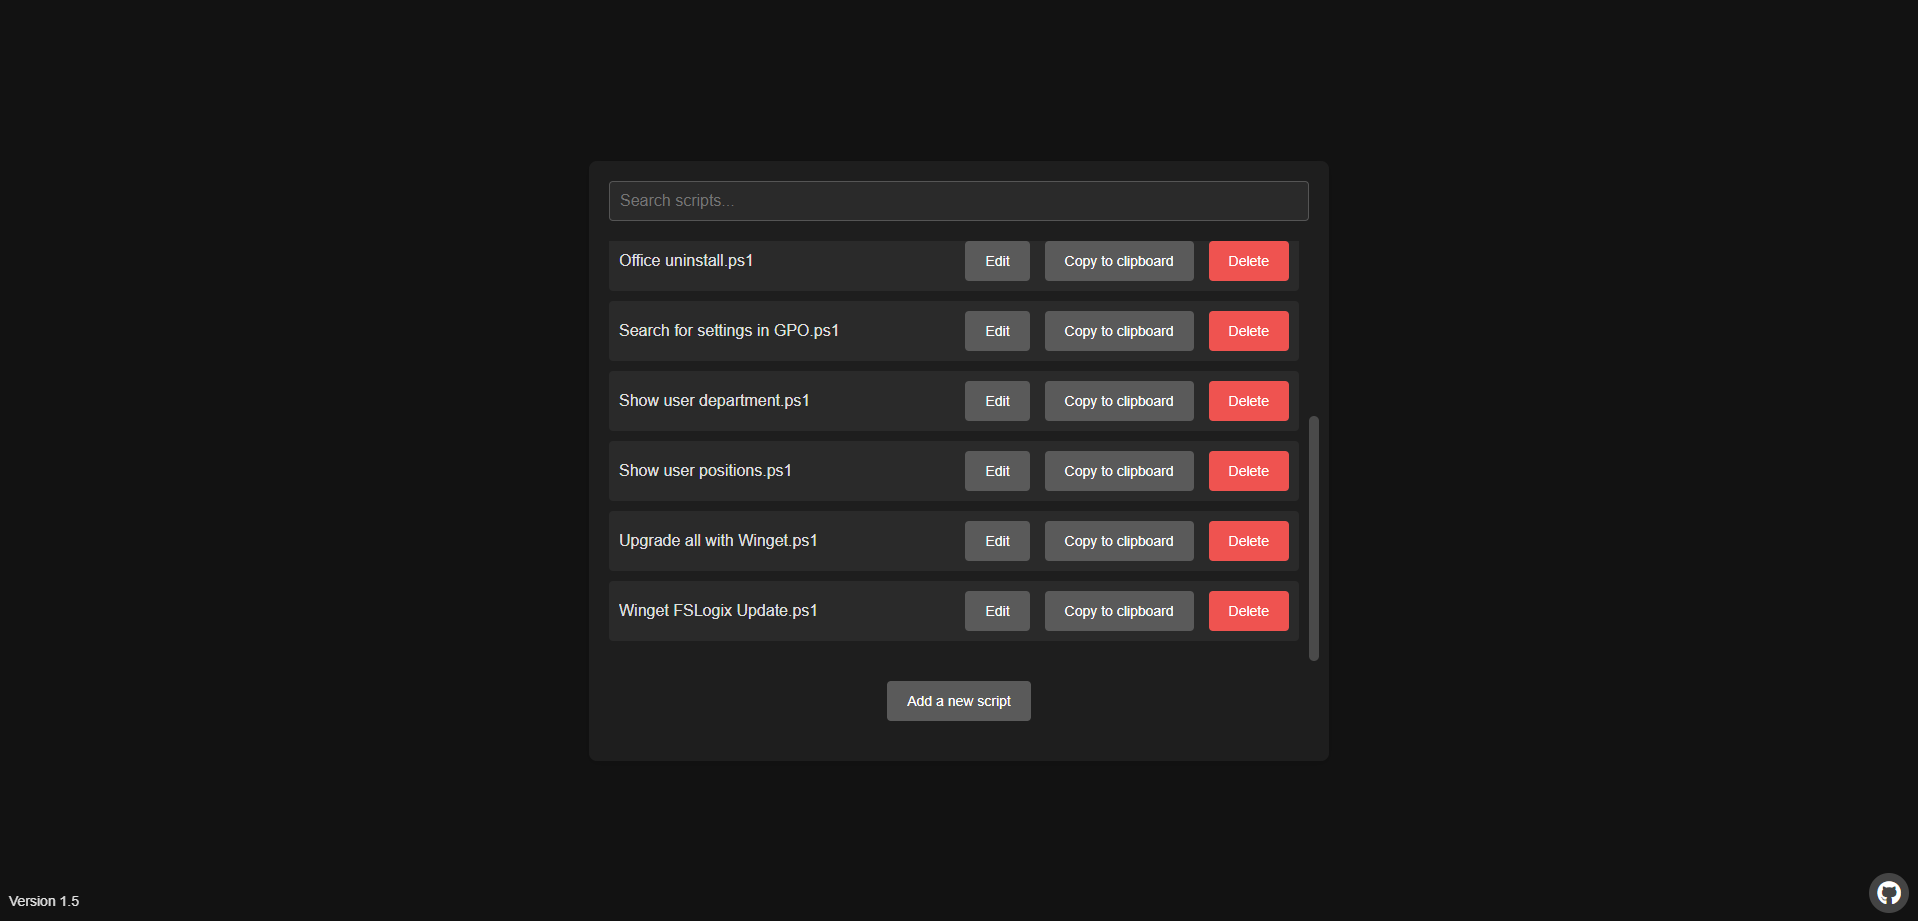The width and height of the screenshot is (1918, 921).
Task: Edit Search for settings in GPO.ps1
Action: pyautogui.click(x=997, y=331)
